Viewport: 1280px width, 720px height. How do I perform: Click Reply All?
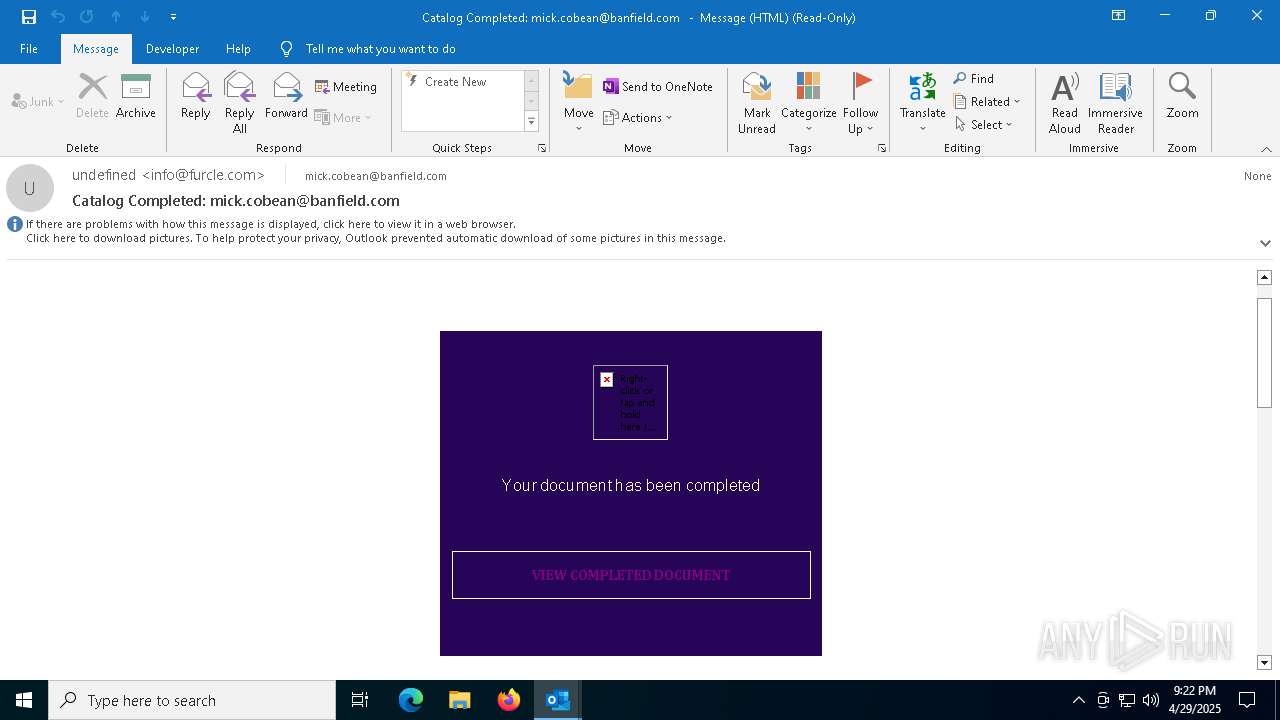[x=240, y=103]
